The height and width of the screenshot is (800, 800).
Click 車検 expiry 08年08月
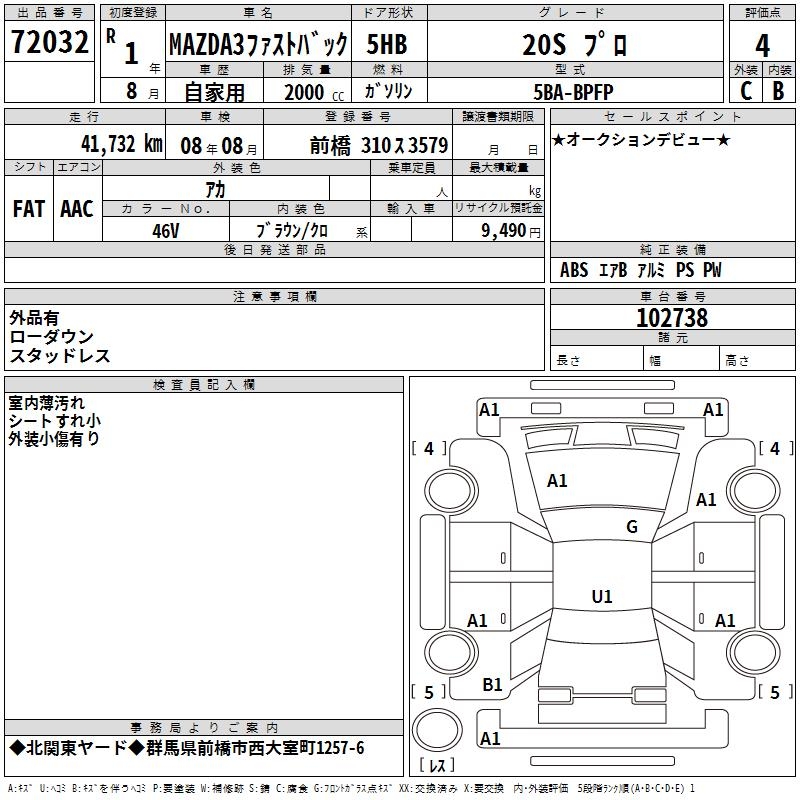(x=218, y=146)
